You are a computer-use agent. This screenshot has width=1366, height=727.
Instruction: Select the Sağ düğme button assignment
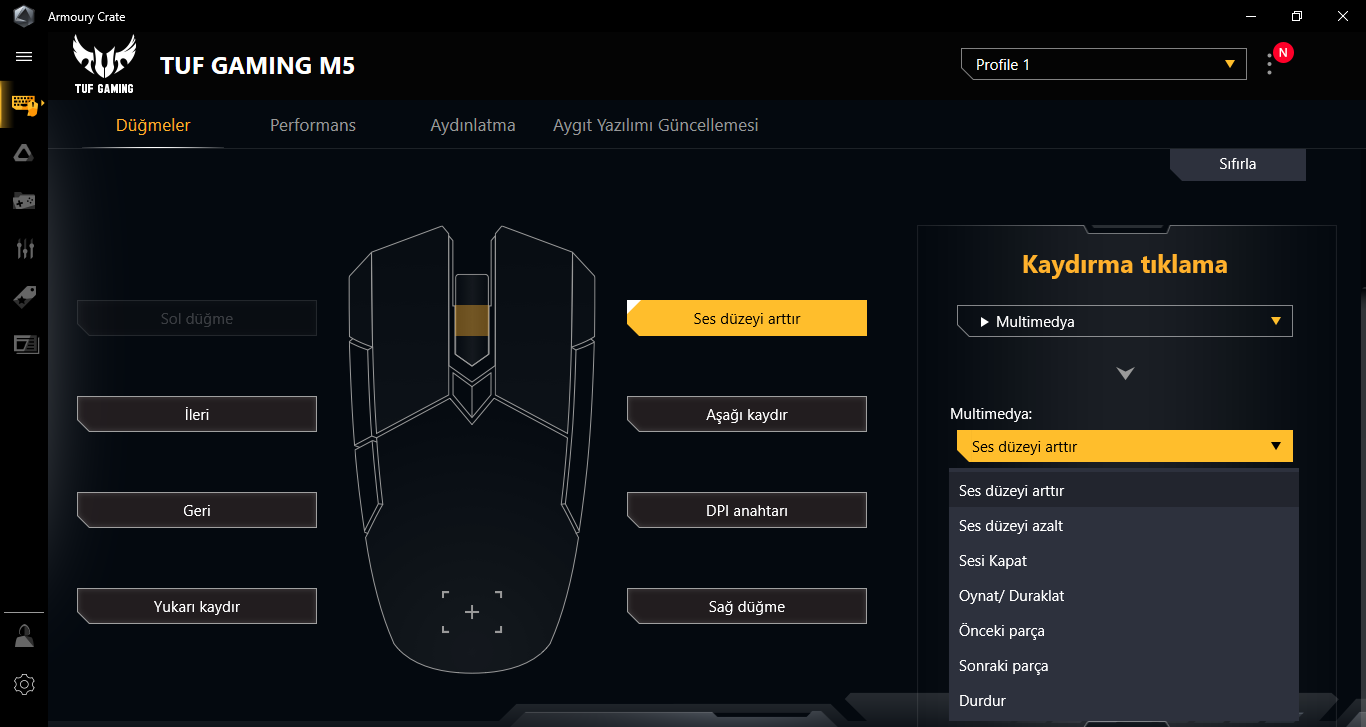[747, 606]
